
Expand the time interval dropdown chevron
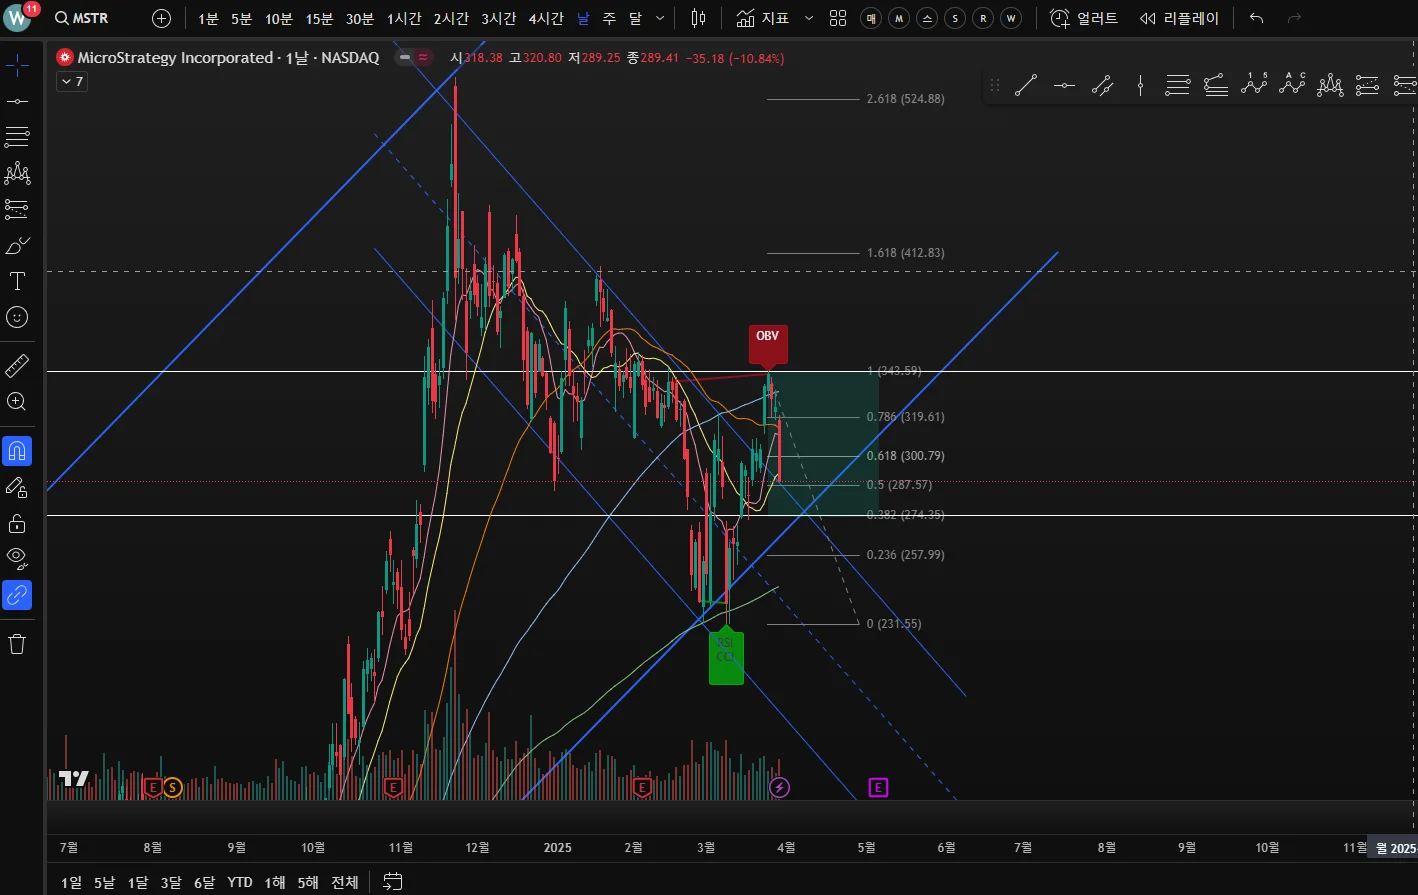coord(660,18)
